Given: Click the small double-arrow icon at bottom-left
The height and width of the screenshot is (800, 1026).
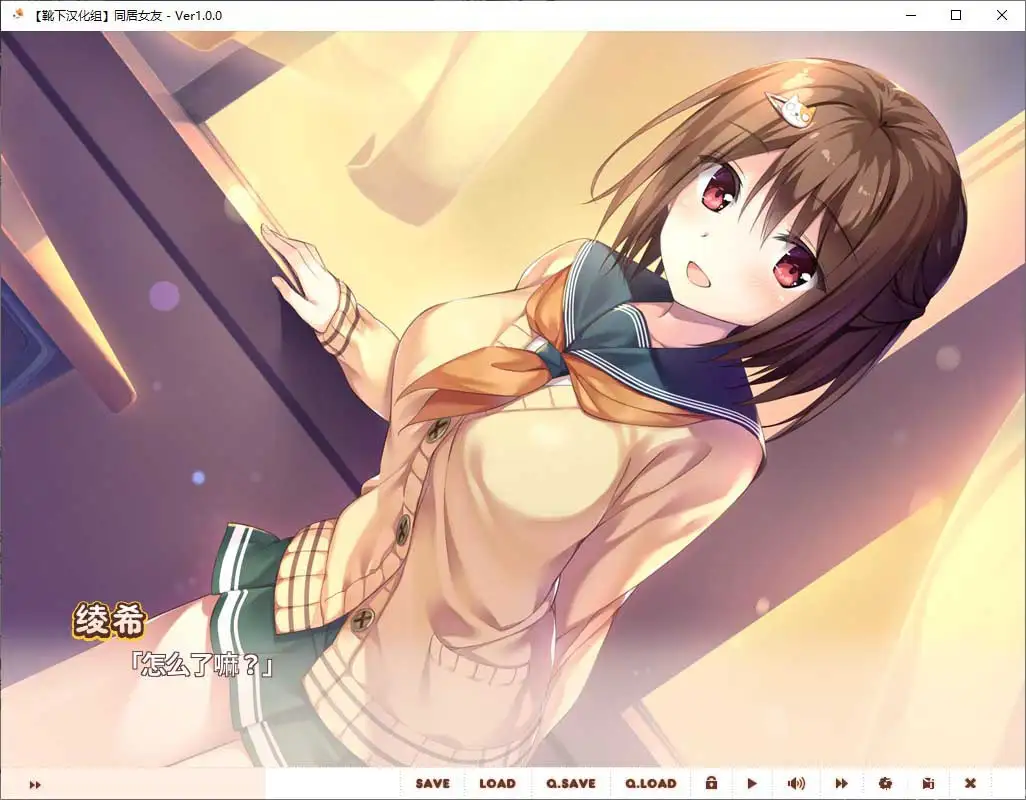Looking at the screenshot, I should (35, 785).
